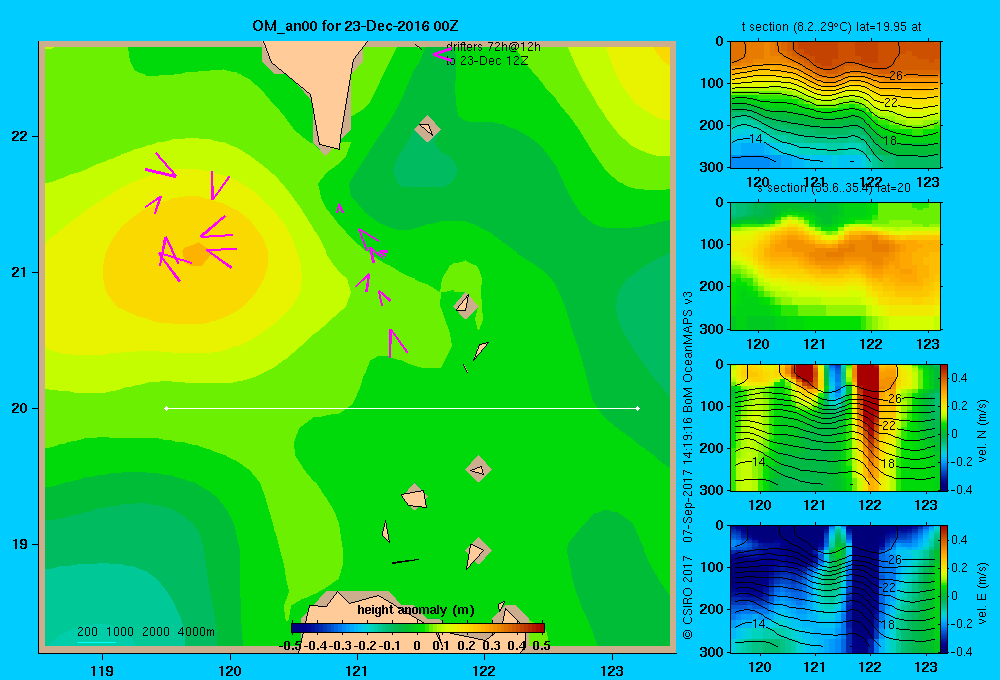Click longitude '120' under the vel. E section
The width and height of the screenshot is (1000, 680).
pyautogui.click(x=759, y=667)
